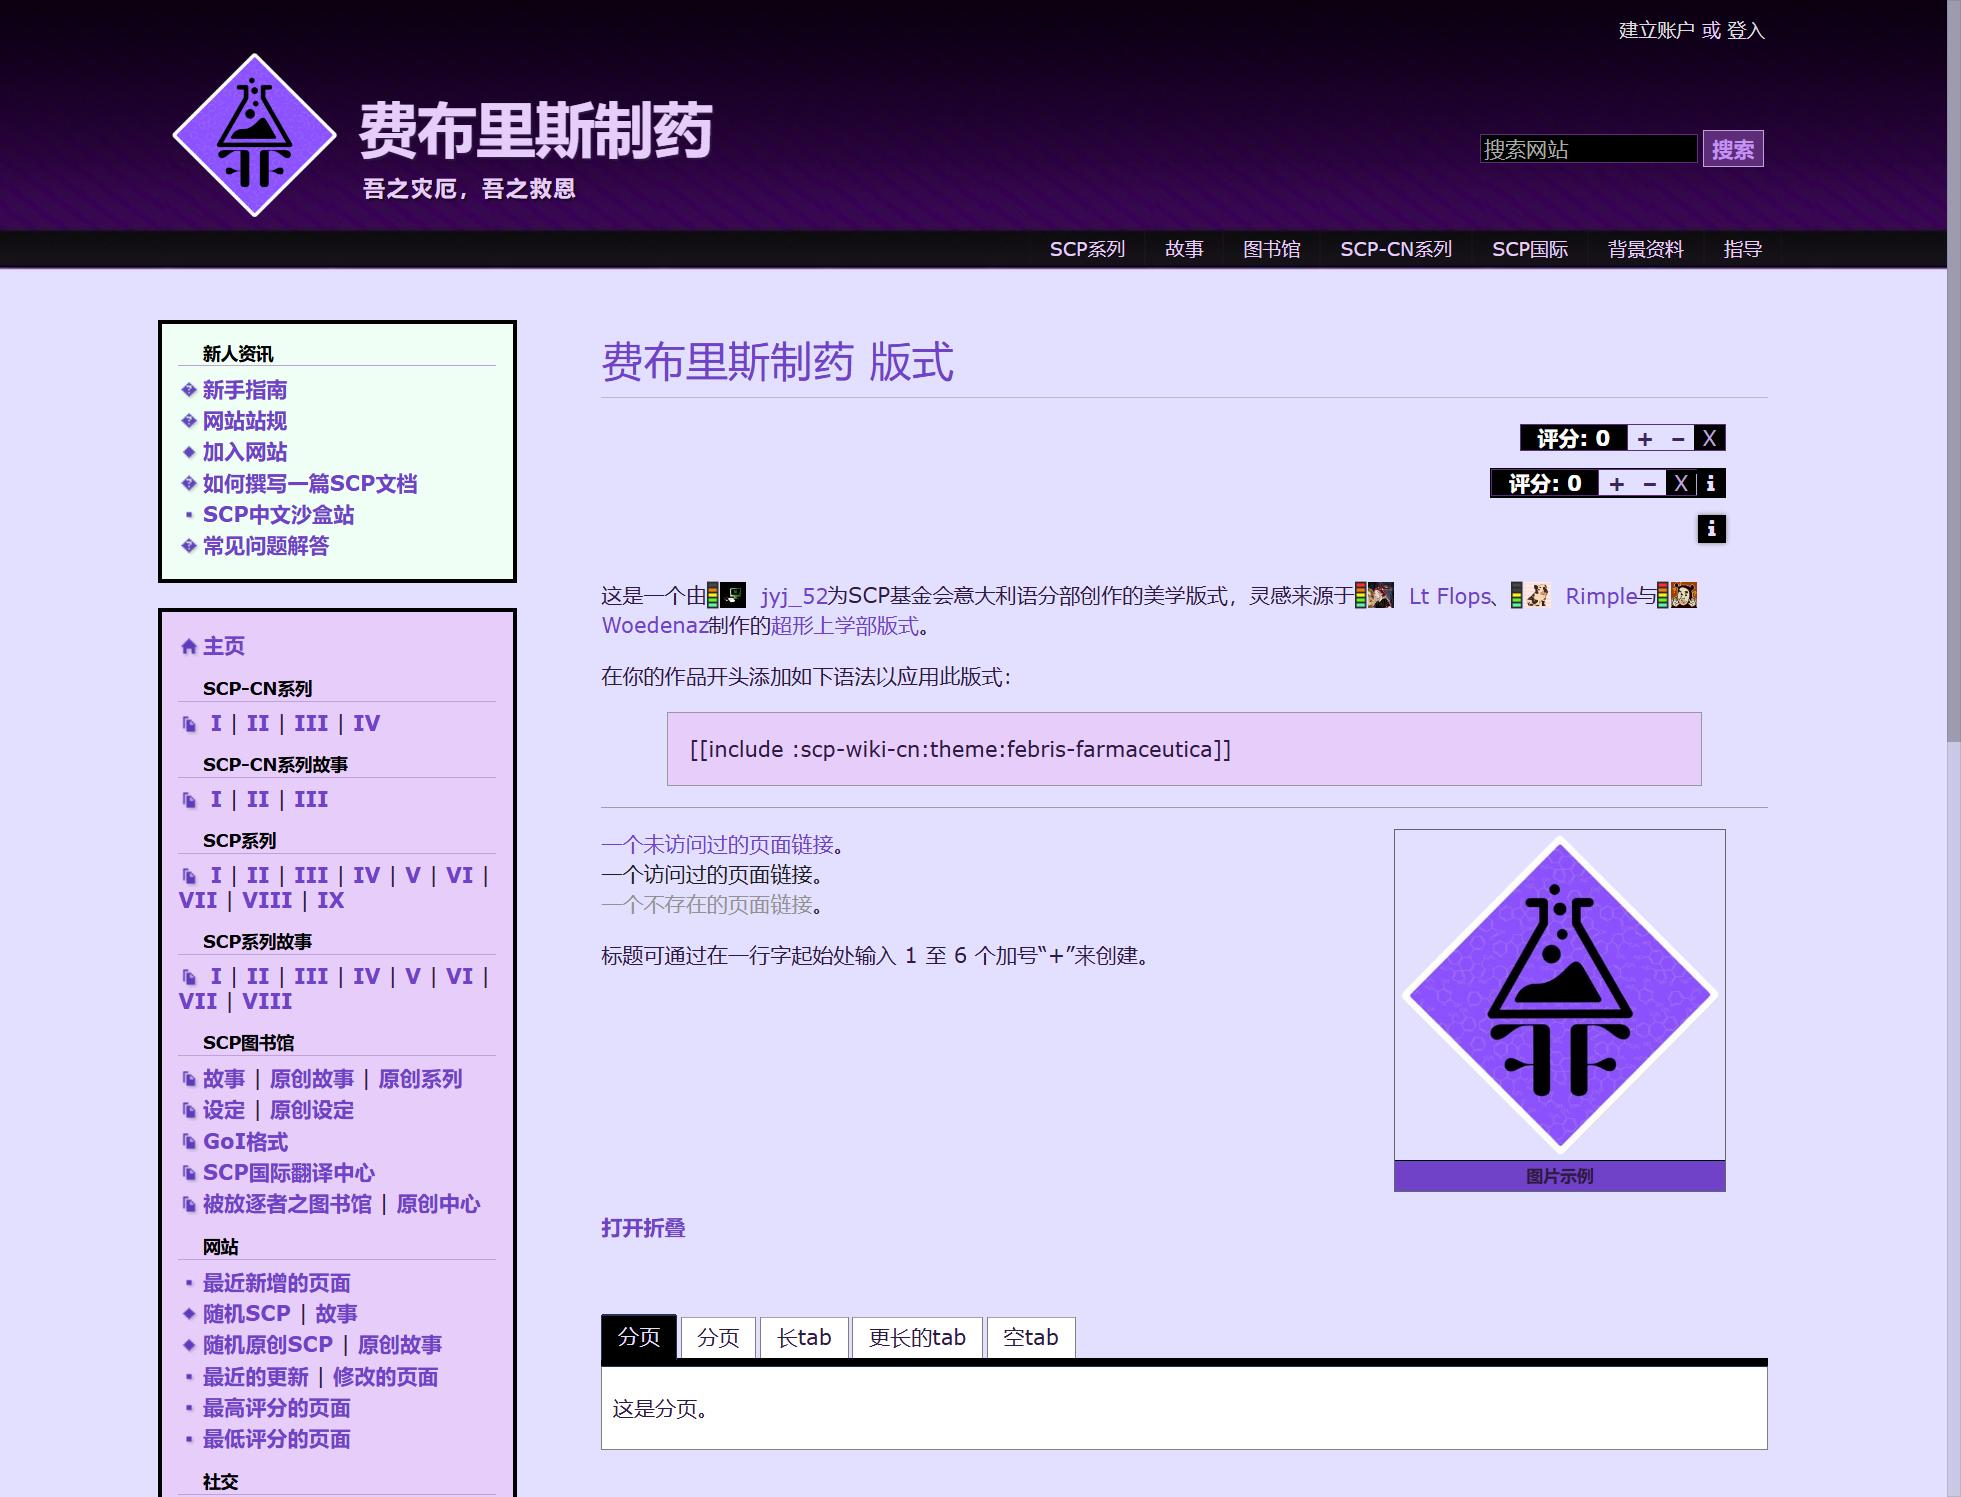Click plus upvote on the top rating module

(1645, 439)
